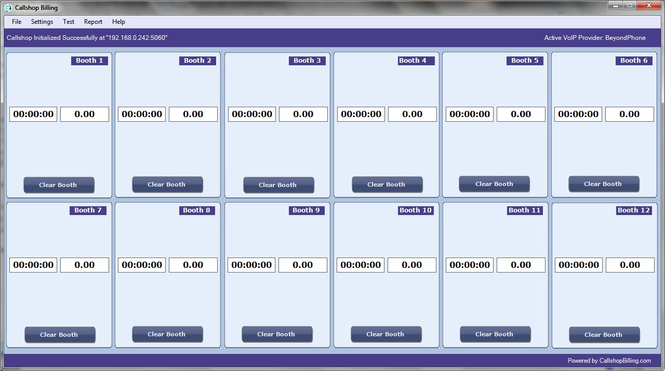Screen dimensions: 665x371
Task: Open the Help menu
Action: tap(118, 22)
